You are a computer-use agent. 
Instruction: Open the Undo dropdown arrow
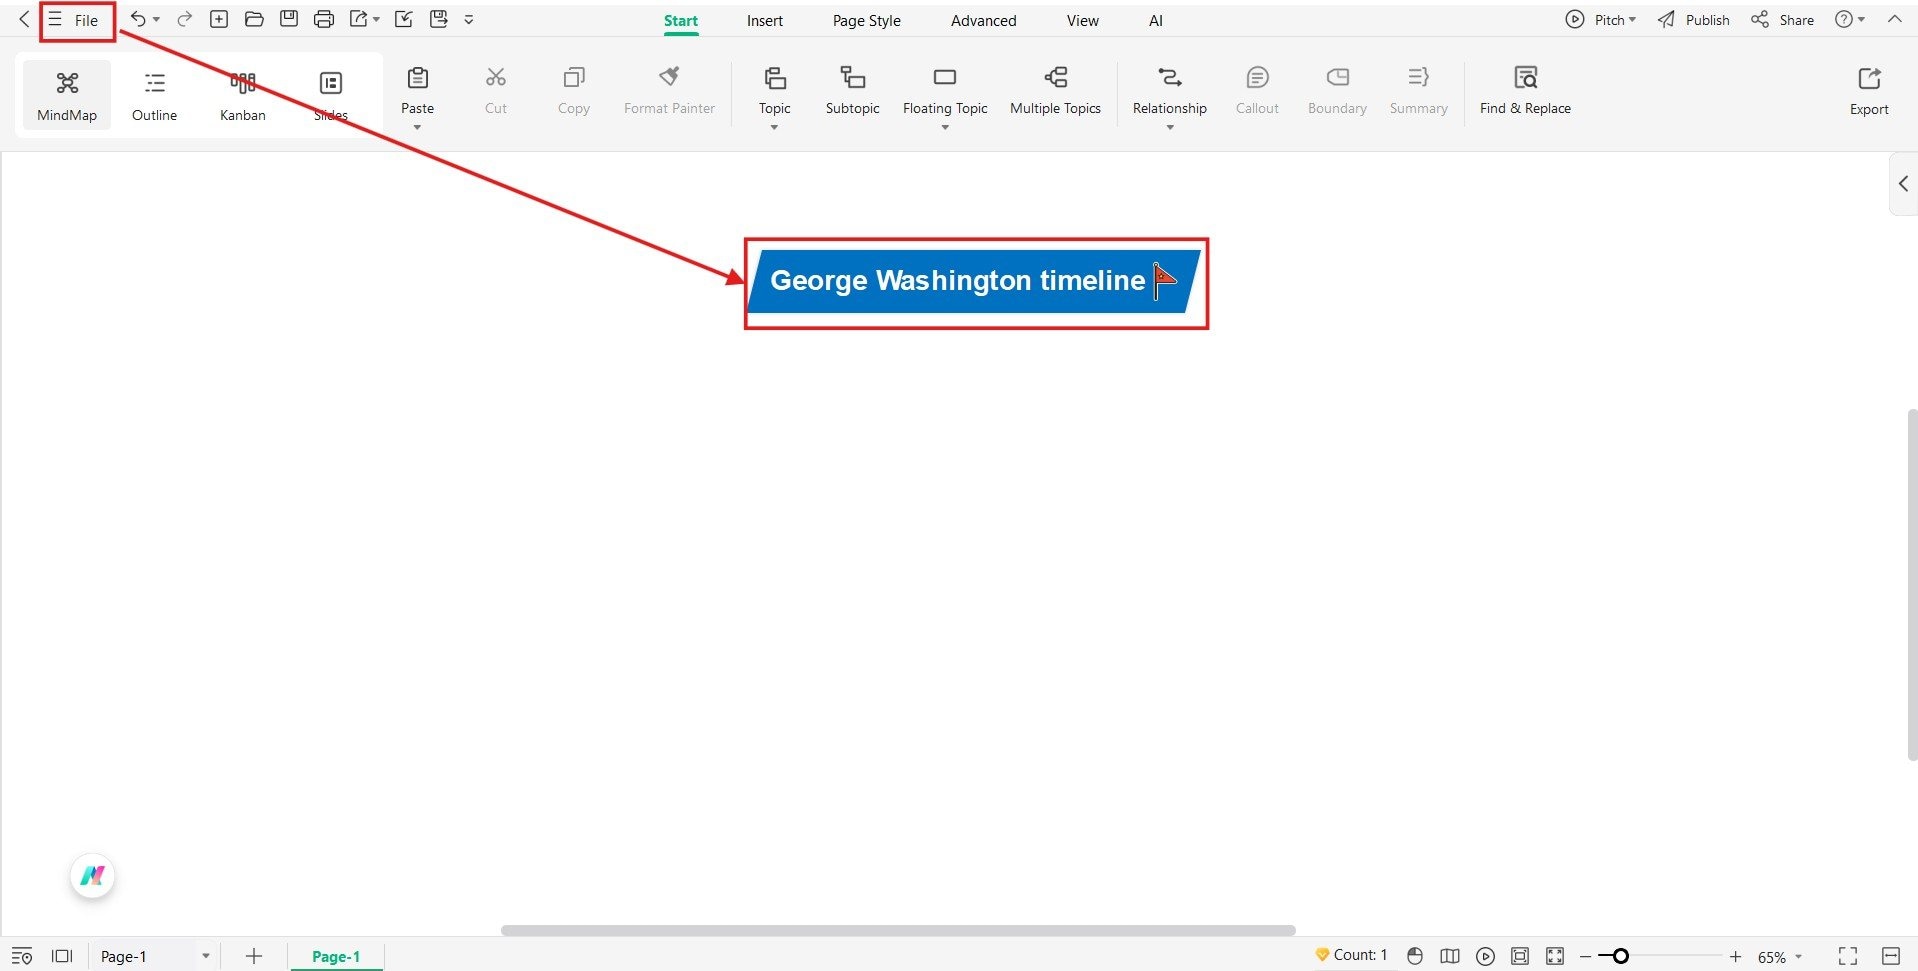point(158,19)
